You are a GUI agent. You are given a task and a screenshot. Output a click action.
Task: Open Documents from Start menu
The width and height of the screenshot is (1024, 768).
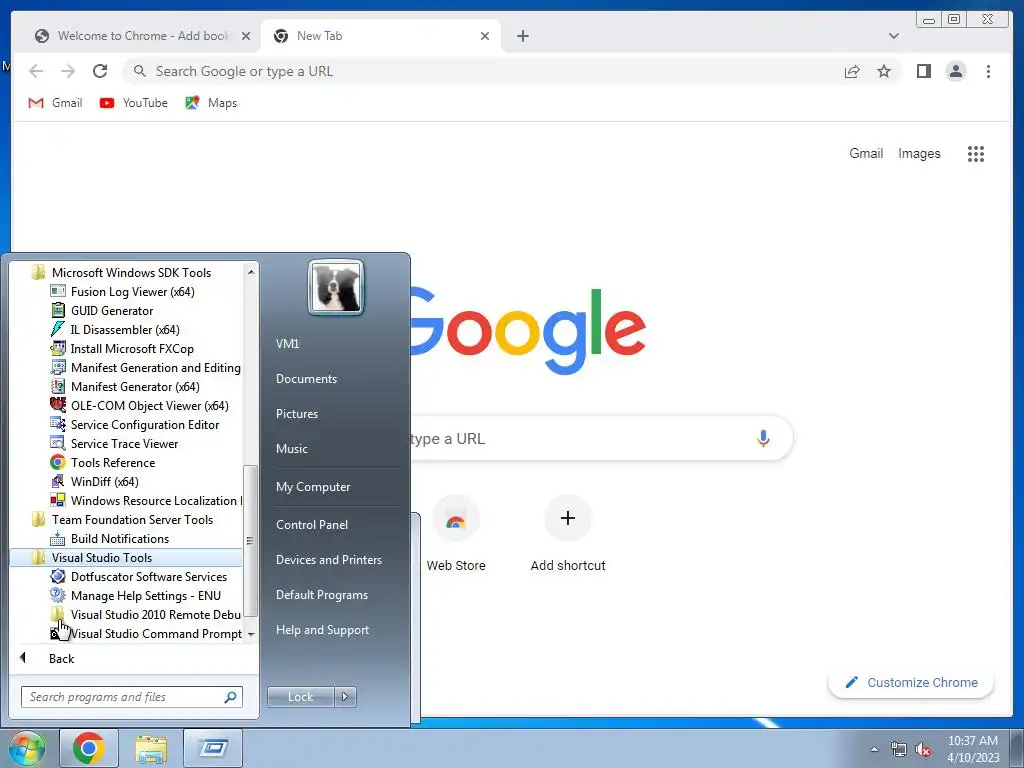(306, 379)
